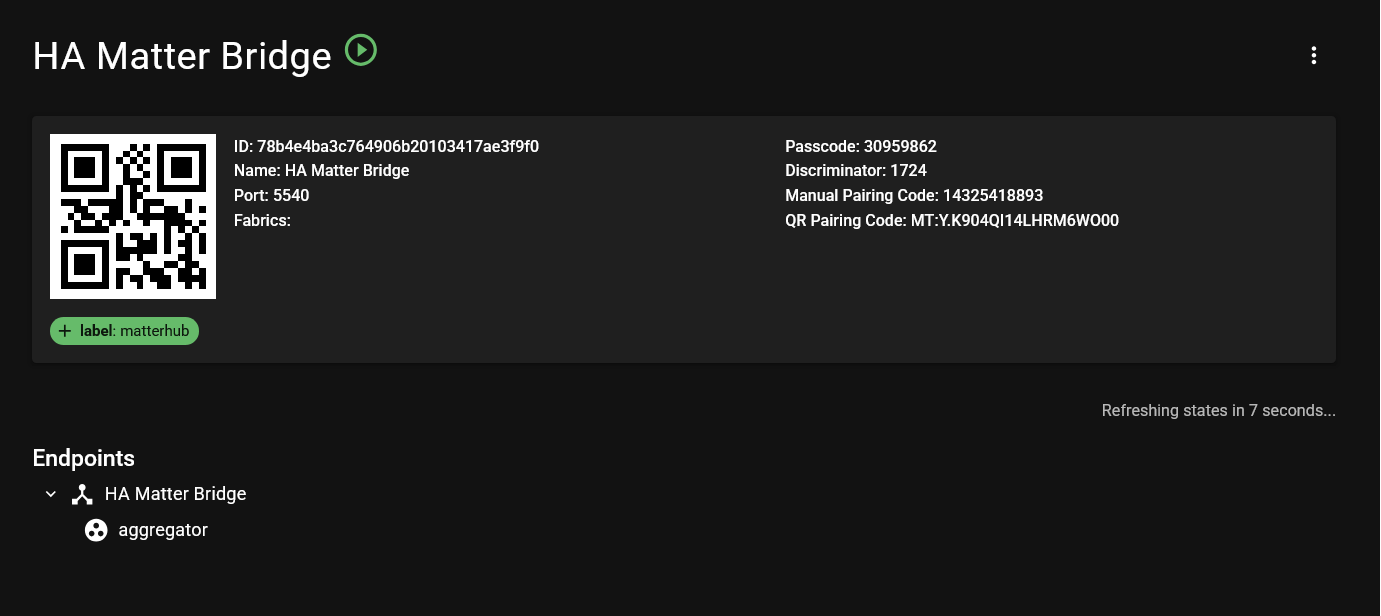The height and width of the screenshot is (616, 1381).
Task: Click the bridge ID value text
Action: click(x=397, y=147)
